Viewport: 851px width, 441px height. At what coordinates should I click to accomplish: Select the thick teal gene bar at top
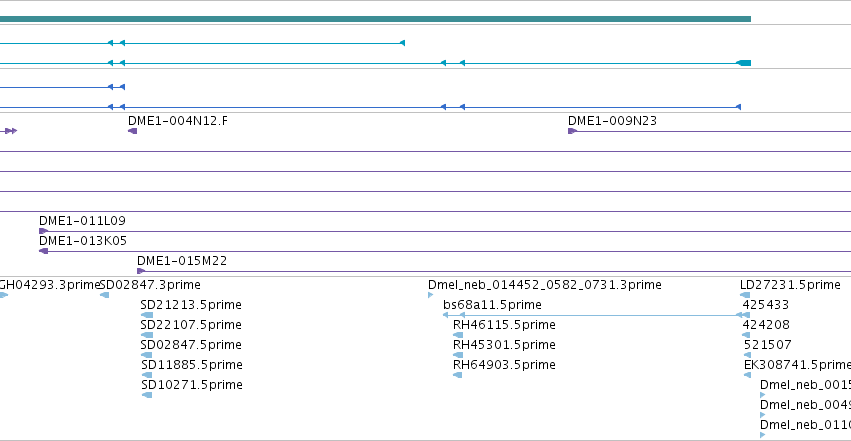click(x=375, y=19)
